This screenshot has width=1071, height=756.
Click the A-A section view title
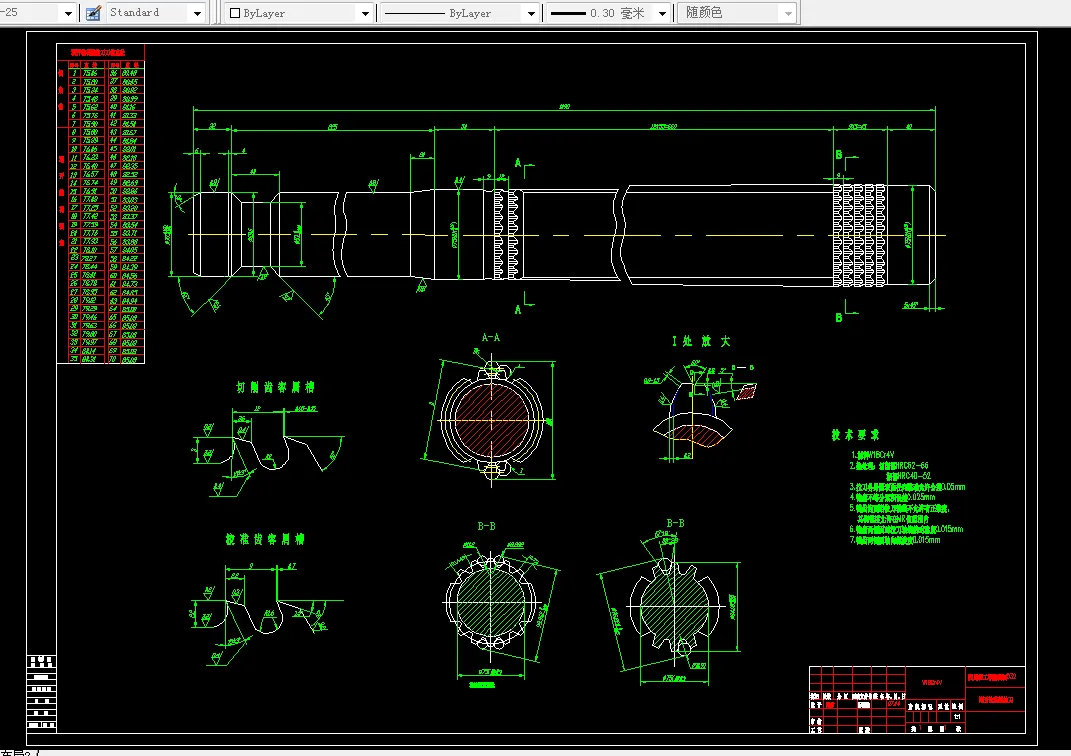[490, 337]
